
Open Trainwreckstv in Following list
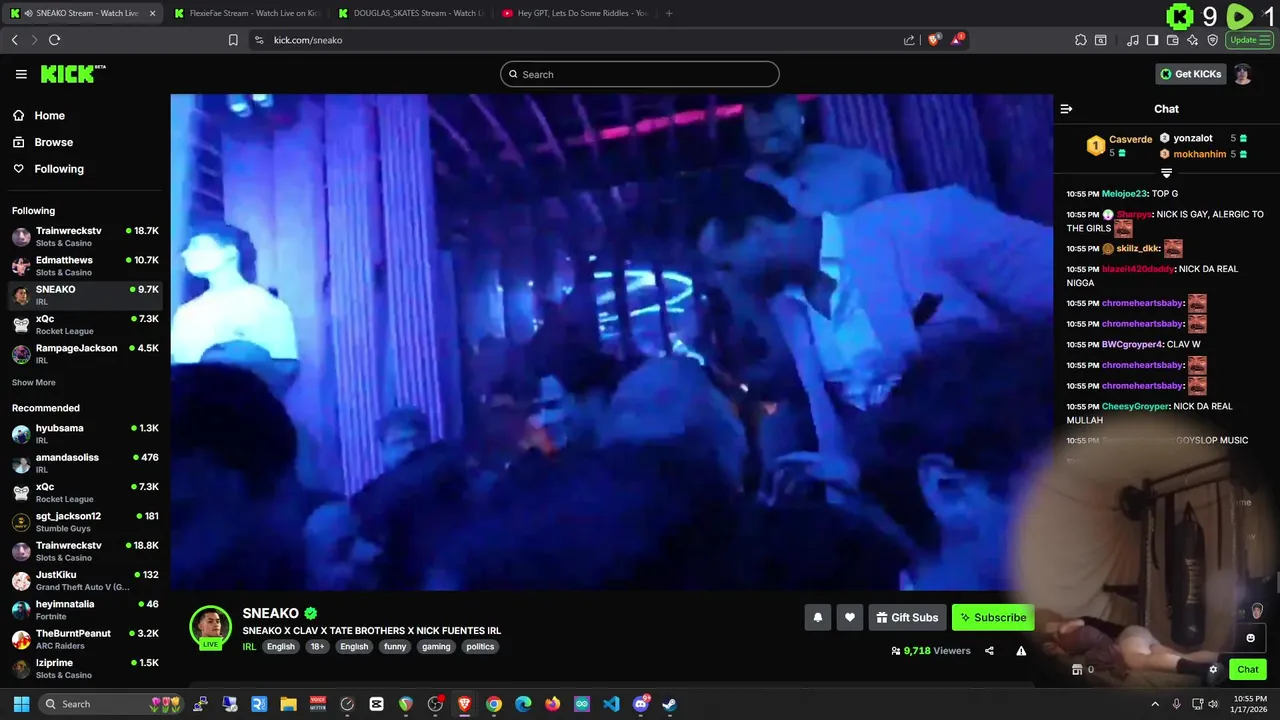tap(85, 237)
